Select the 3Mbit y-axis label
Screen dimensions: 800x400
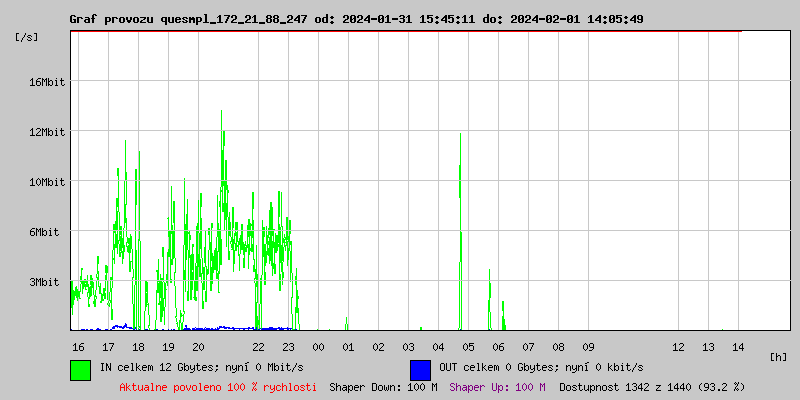[46, 282]
